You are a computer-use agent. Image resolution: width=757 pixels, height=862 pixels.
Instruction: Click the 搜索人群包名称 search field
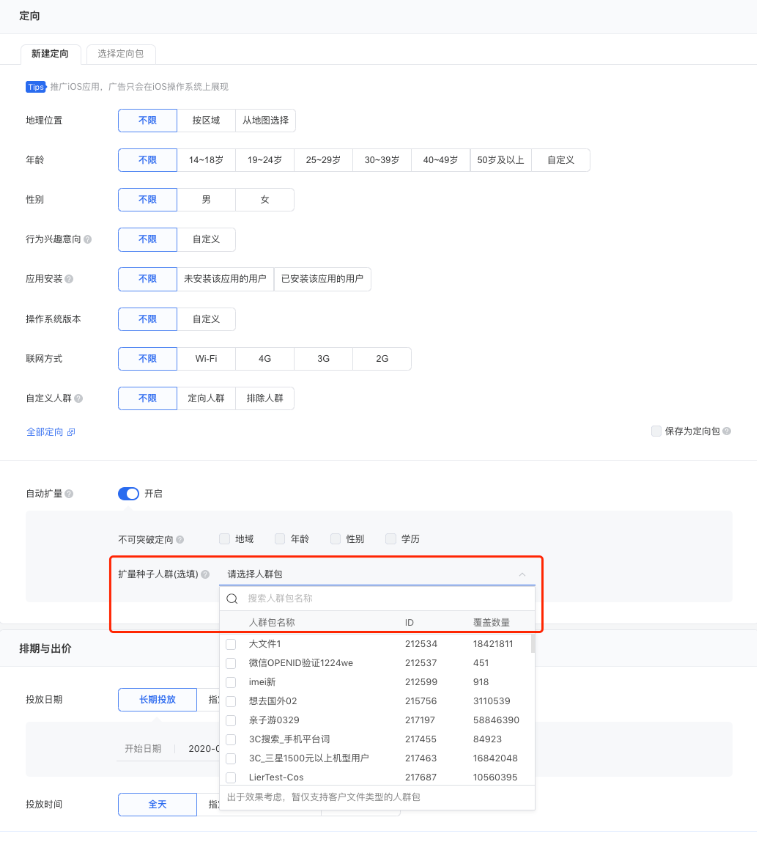pyautogui.click(x=377, y=599)
